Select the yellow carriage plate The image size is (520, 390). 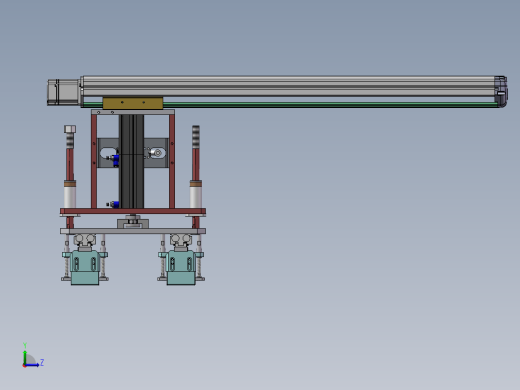133,103
